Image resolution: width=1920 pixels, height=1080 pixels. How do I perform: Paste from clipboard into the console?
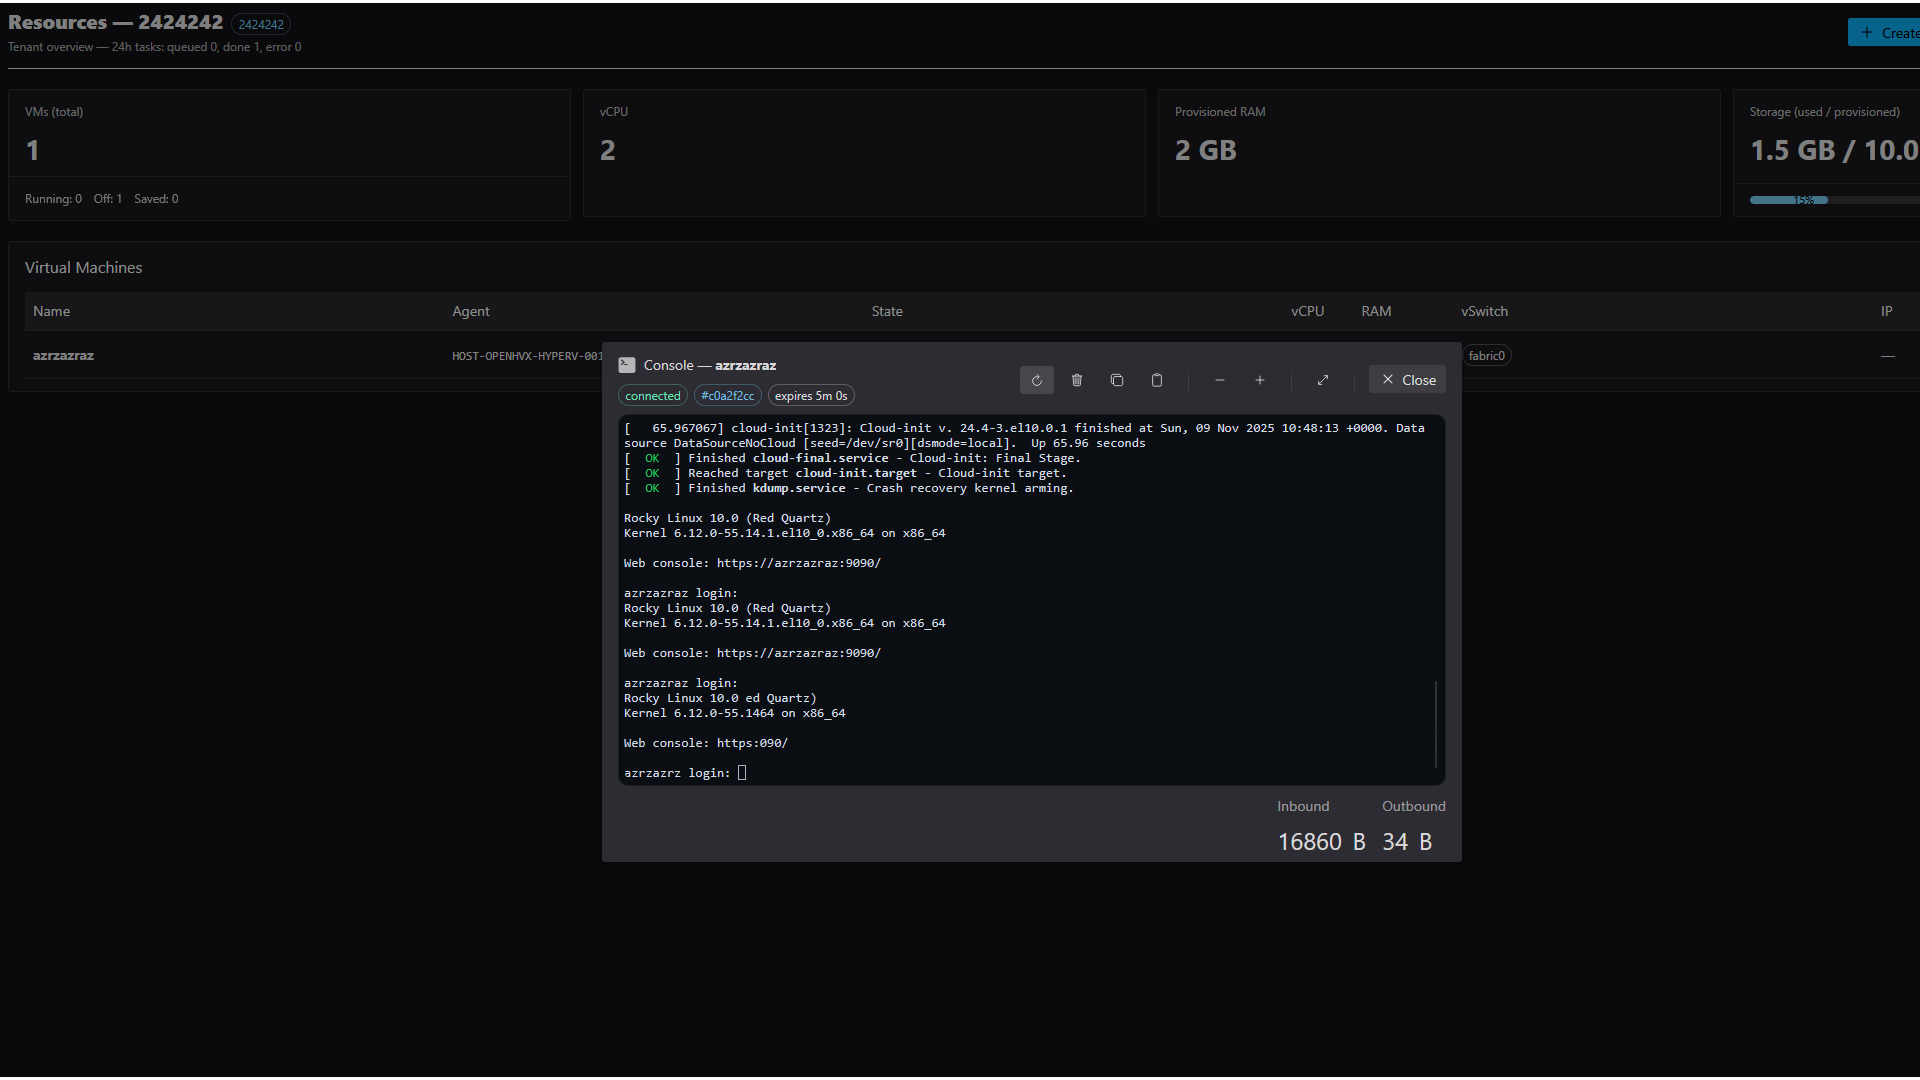[x=1156, y=380]
